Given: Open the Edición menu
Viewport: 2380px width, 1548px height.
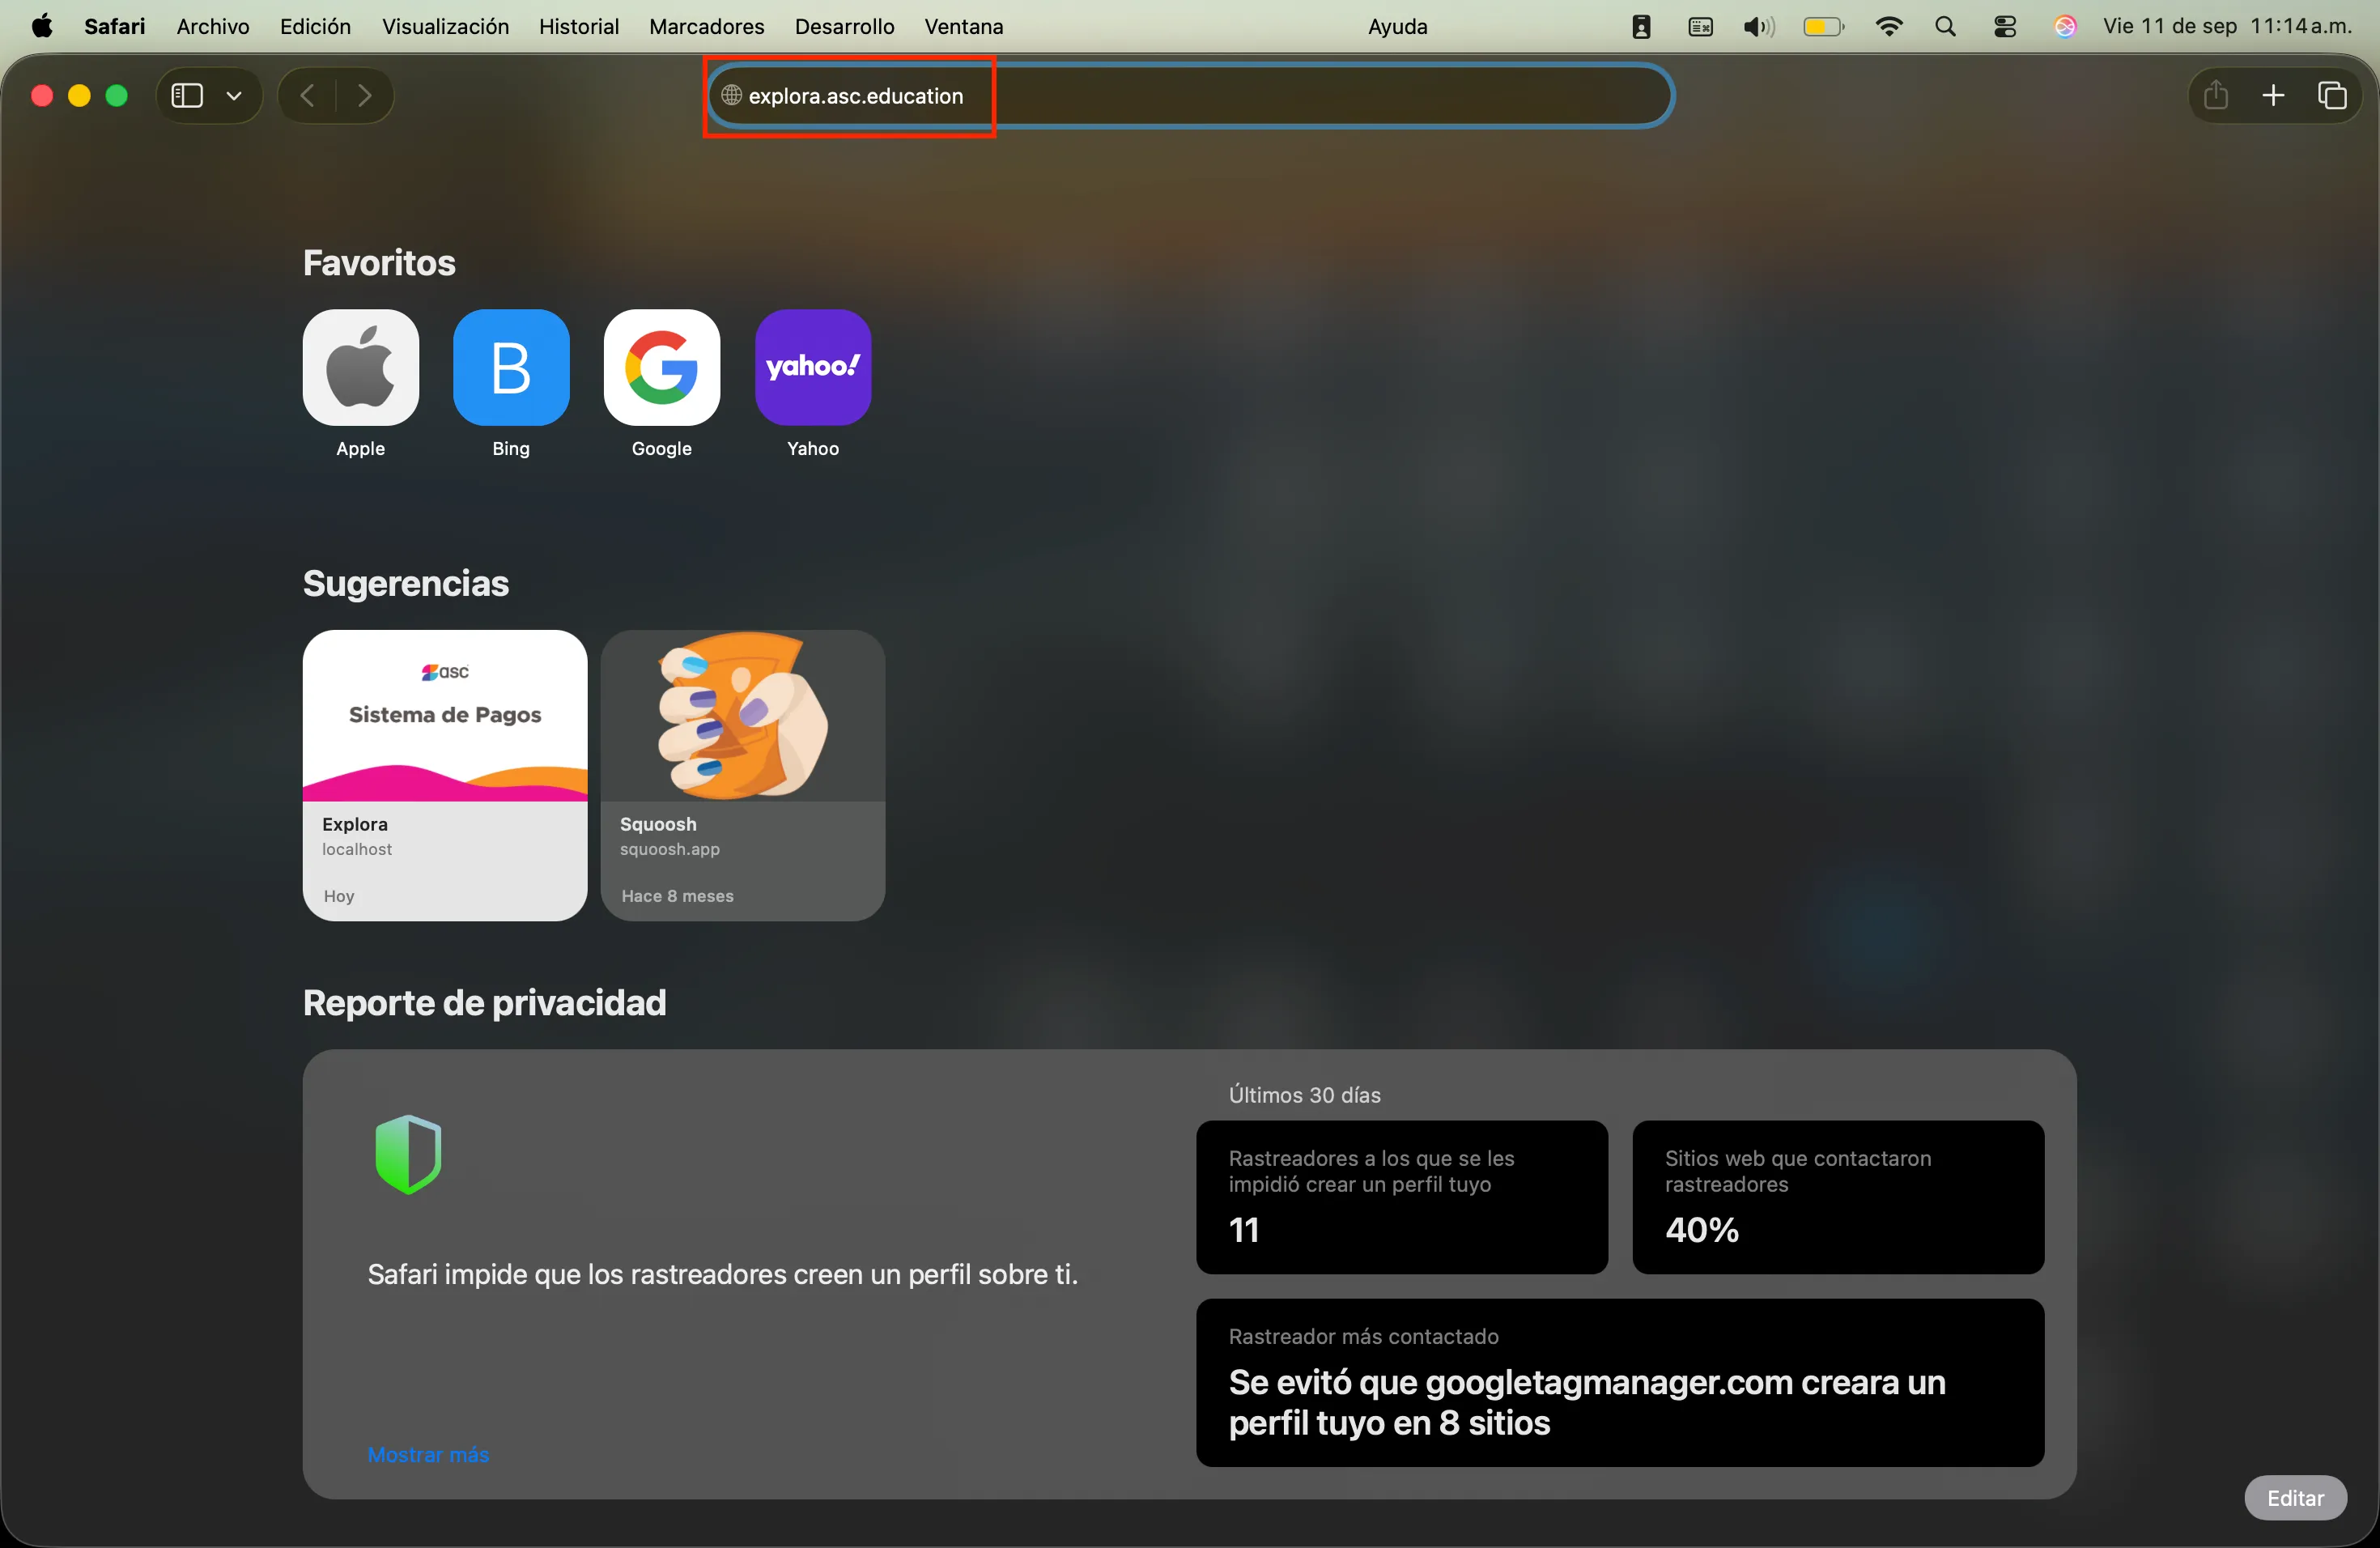Looking at the screenshot, I should pos(315,26).
